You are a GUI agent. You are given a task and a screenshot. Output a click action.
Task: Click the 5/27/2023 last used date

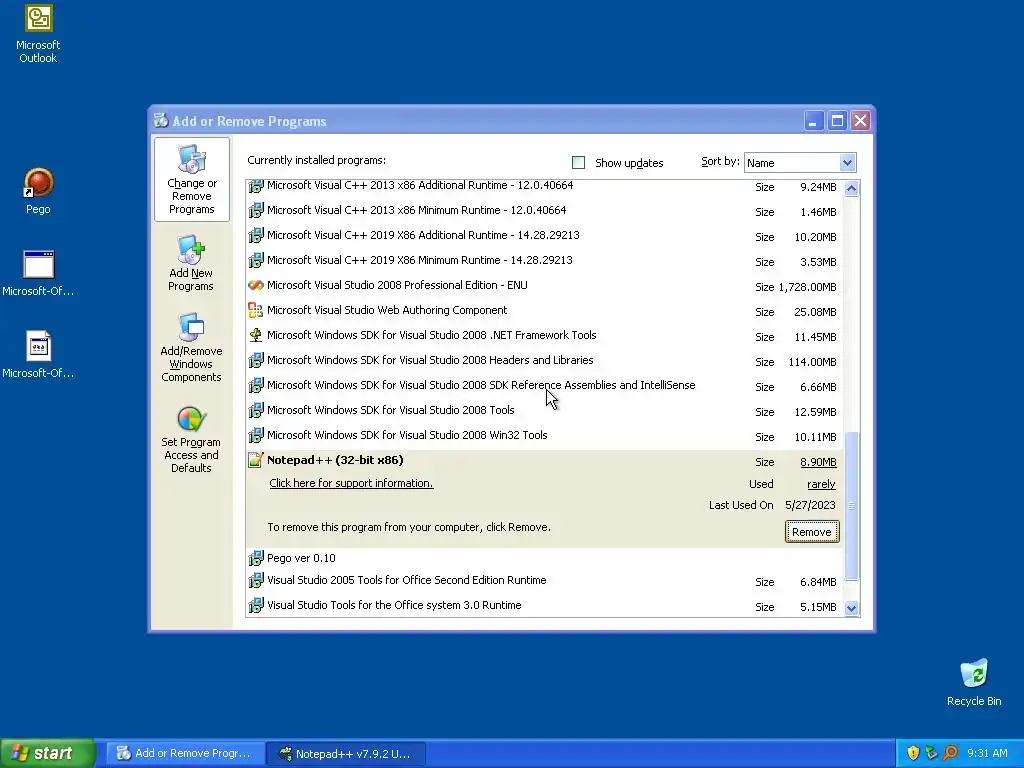click(810, 505)
